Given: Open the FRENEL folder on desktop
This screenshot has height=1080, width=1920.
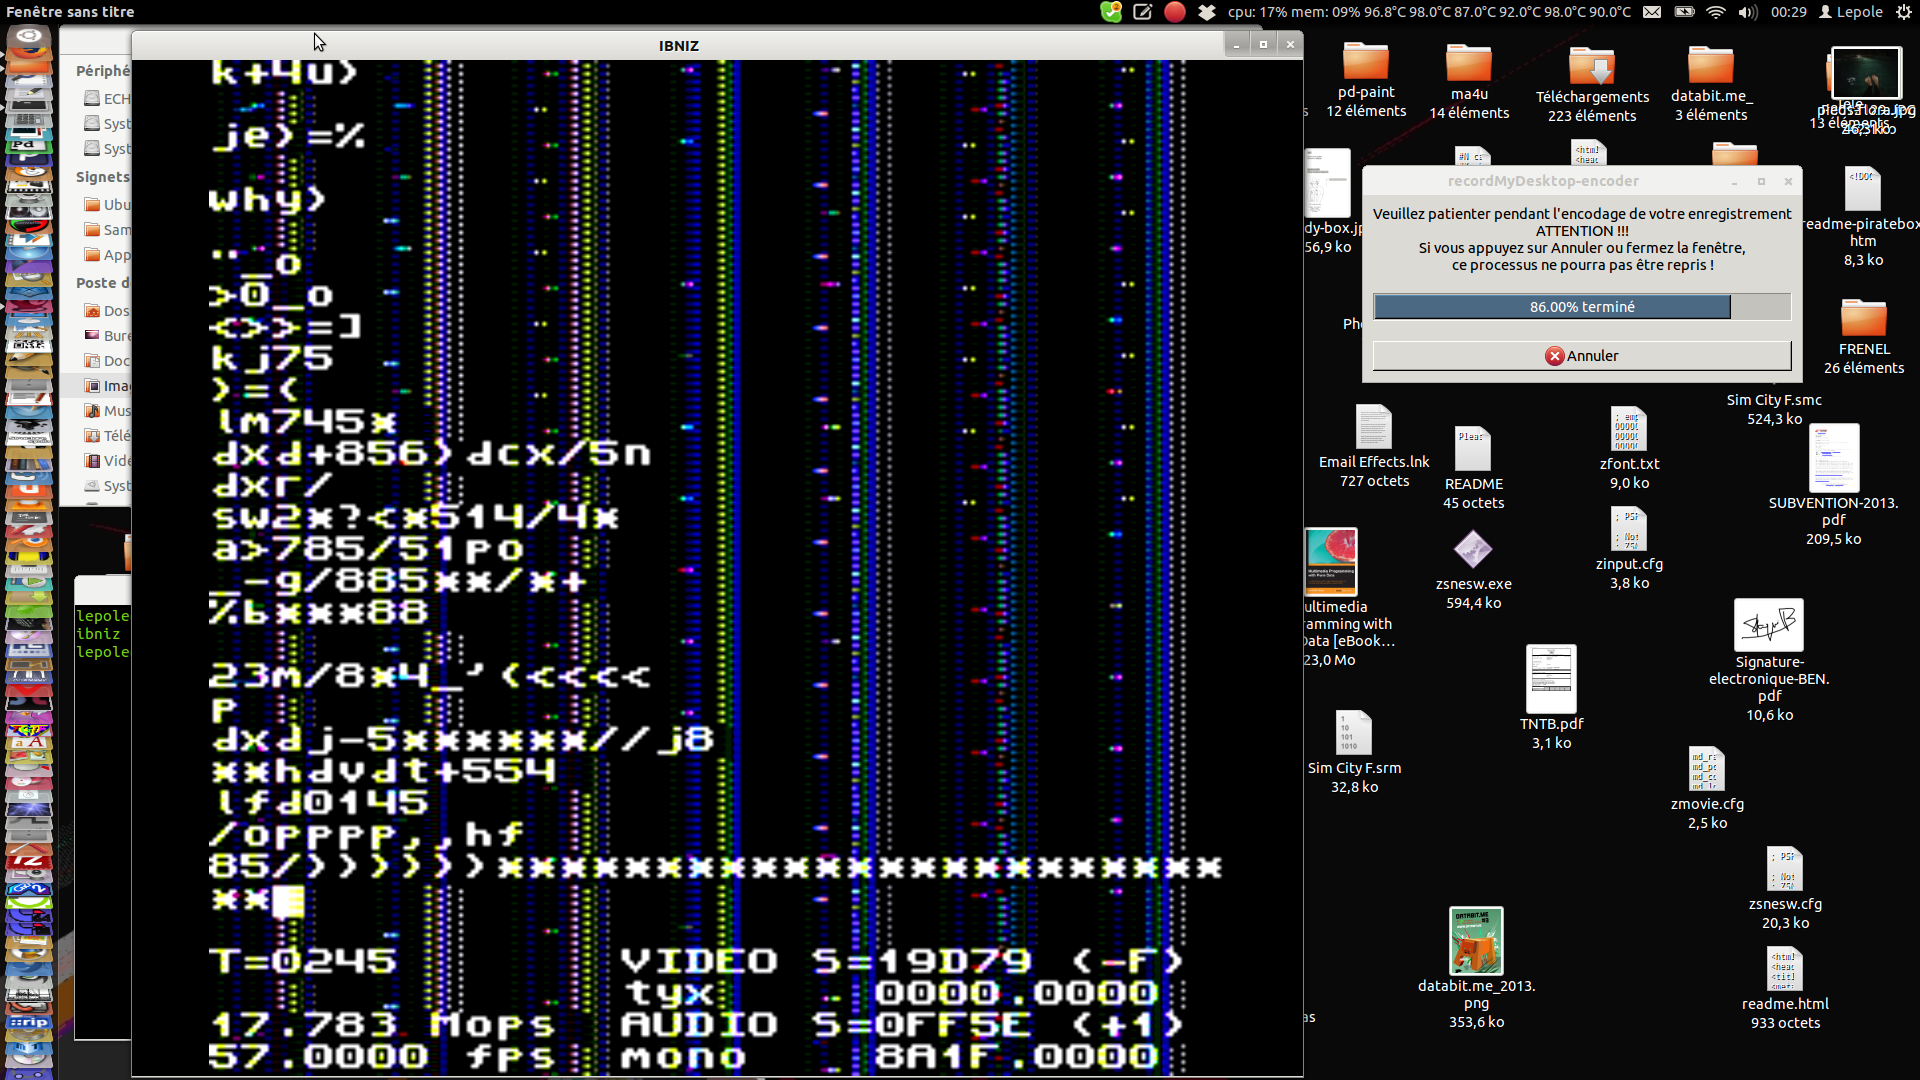Looking at the screenshot, I should point(1863,319).
